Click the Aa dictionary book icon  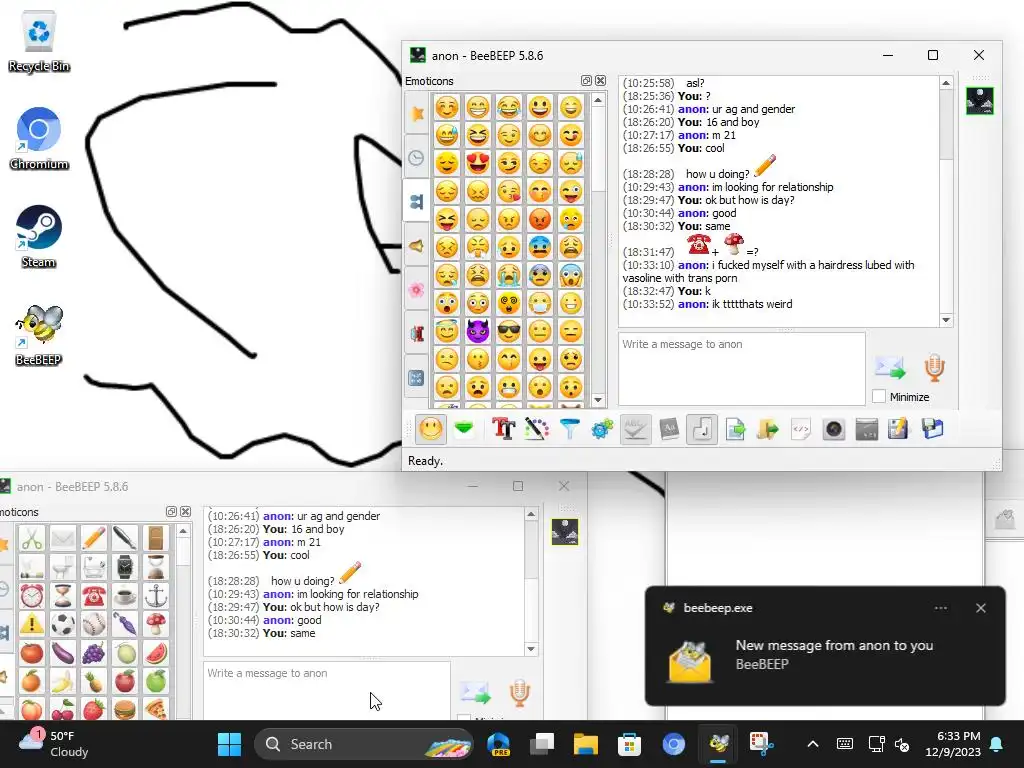[x=669, y=429]
